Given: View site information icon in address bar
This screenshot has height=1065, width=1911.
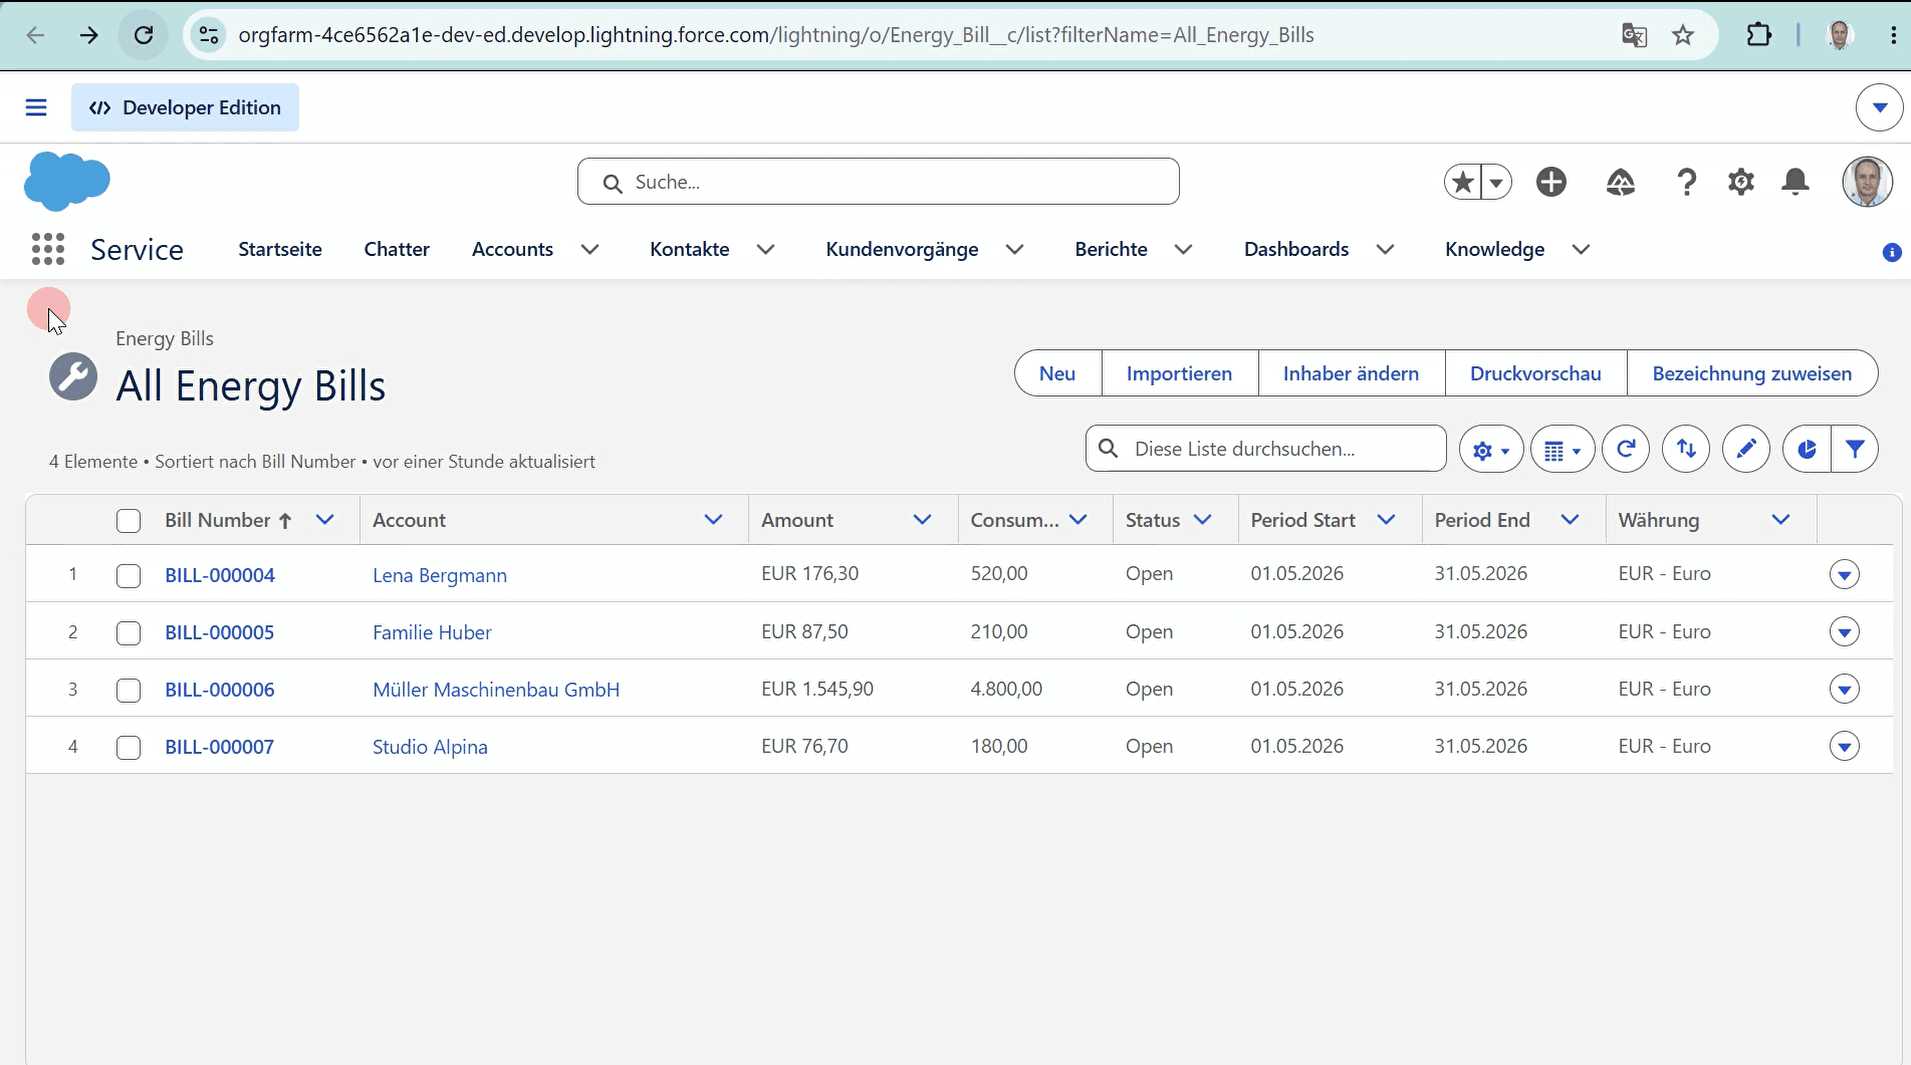Looking at the screenshot, I should tap(208, 35).
